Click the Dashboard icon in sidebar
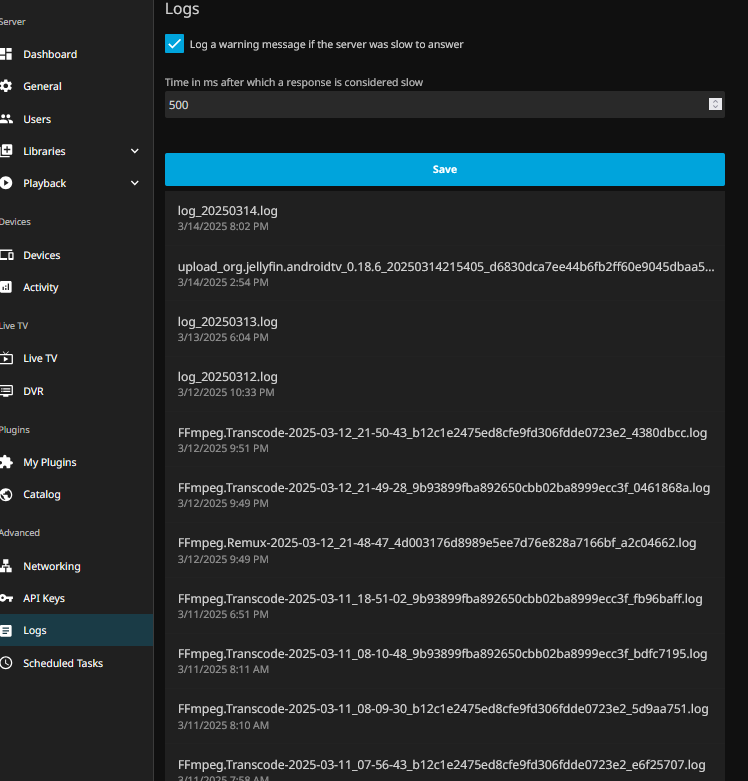The width and height of the screenshot is (748, 781). [6, 54]
